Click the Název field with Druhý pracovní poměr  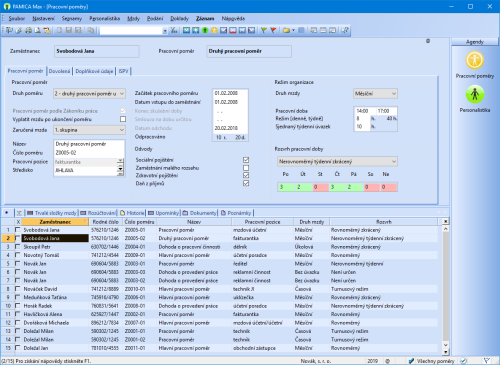coord(89,144)
